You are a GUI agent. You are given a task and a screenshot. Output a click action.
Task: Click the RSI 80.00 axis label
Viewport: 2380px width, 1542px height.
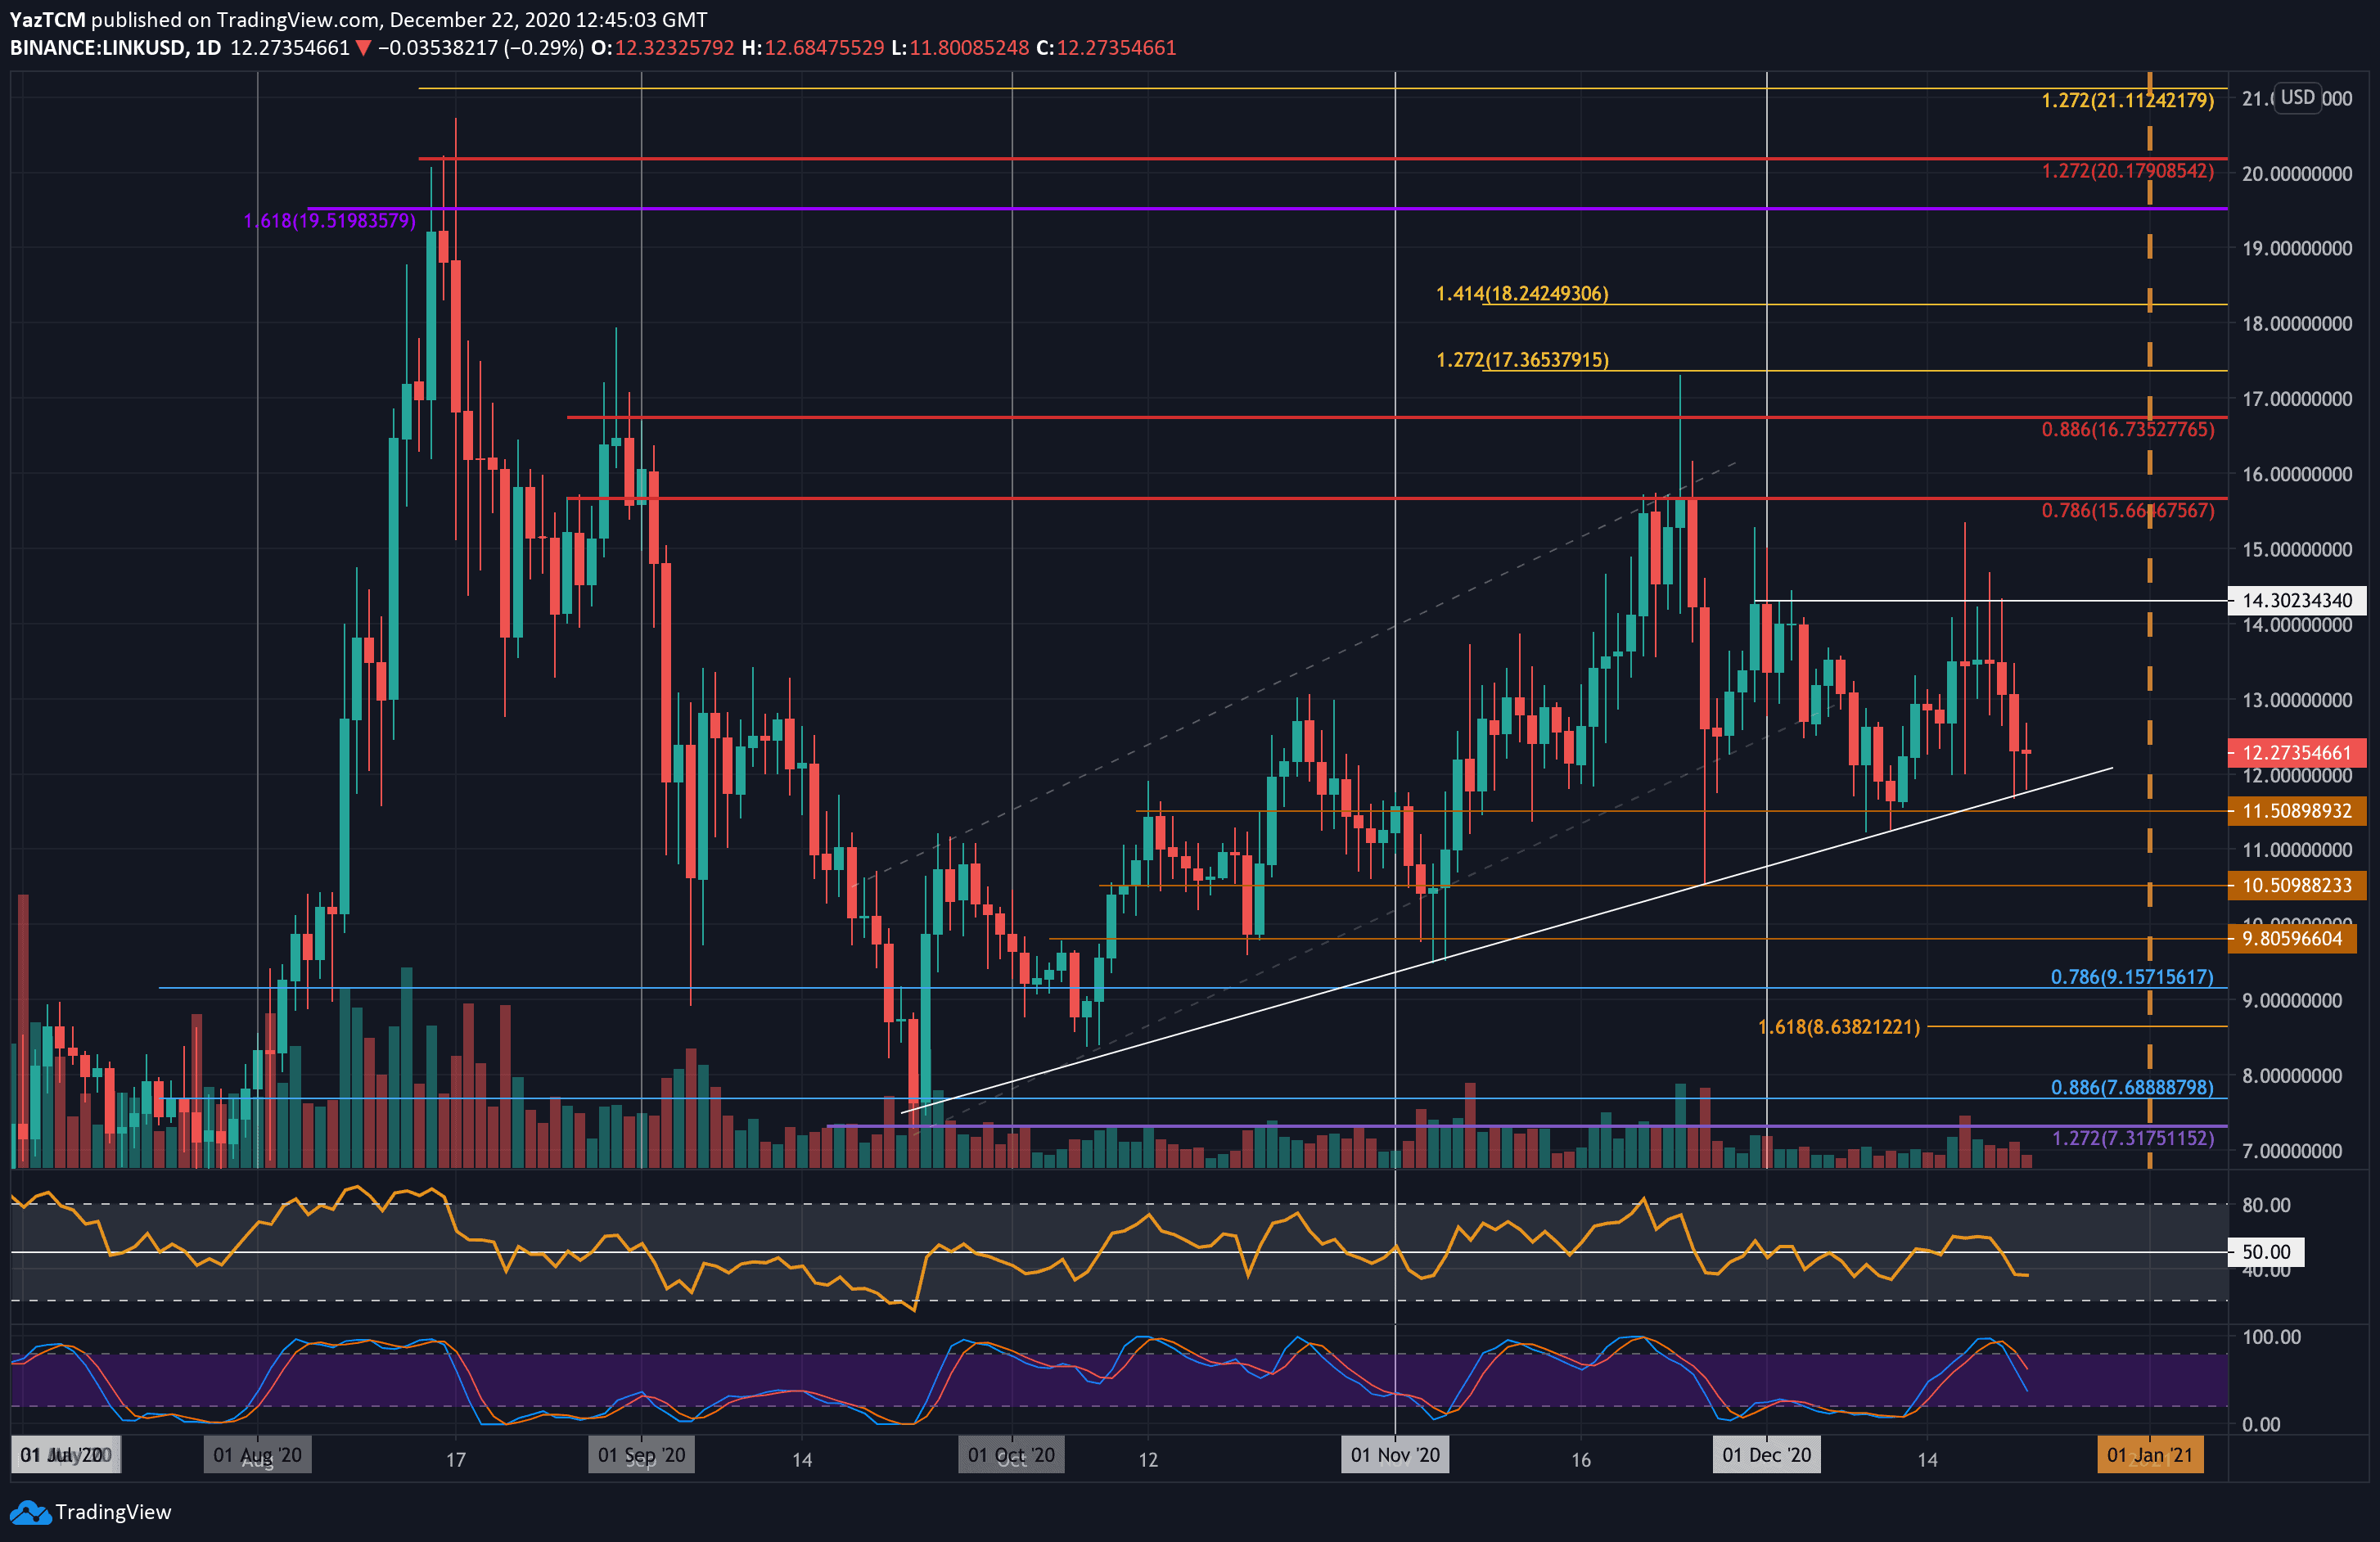coord(2265,1205)
